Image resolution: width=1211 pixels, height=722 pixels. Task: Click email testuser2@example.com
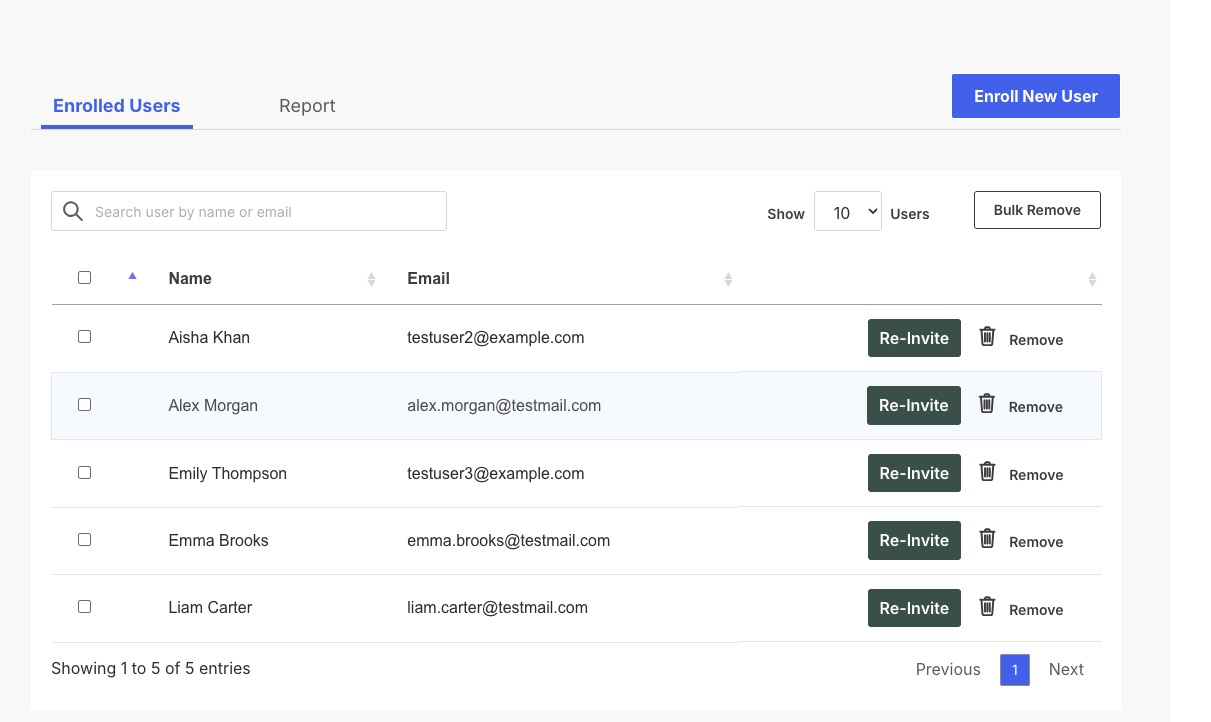coord(496,338)
